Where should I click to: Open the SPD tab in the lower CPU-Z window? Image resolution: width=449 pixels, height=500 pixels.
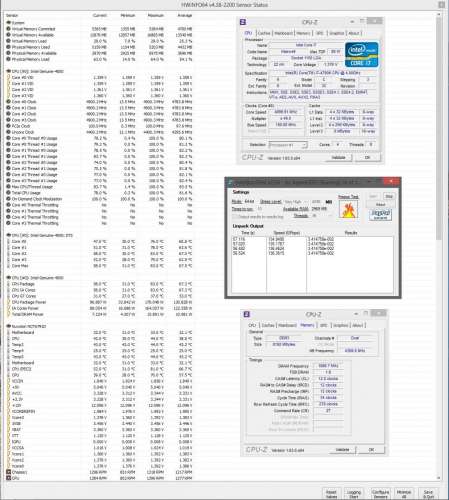[x=323, y=325]
